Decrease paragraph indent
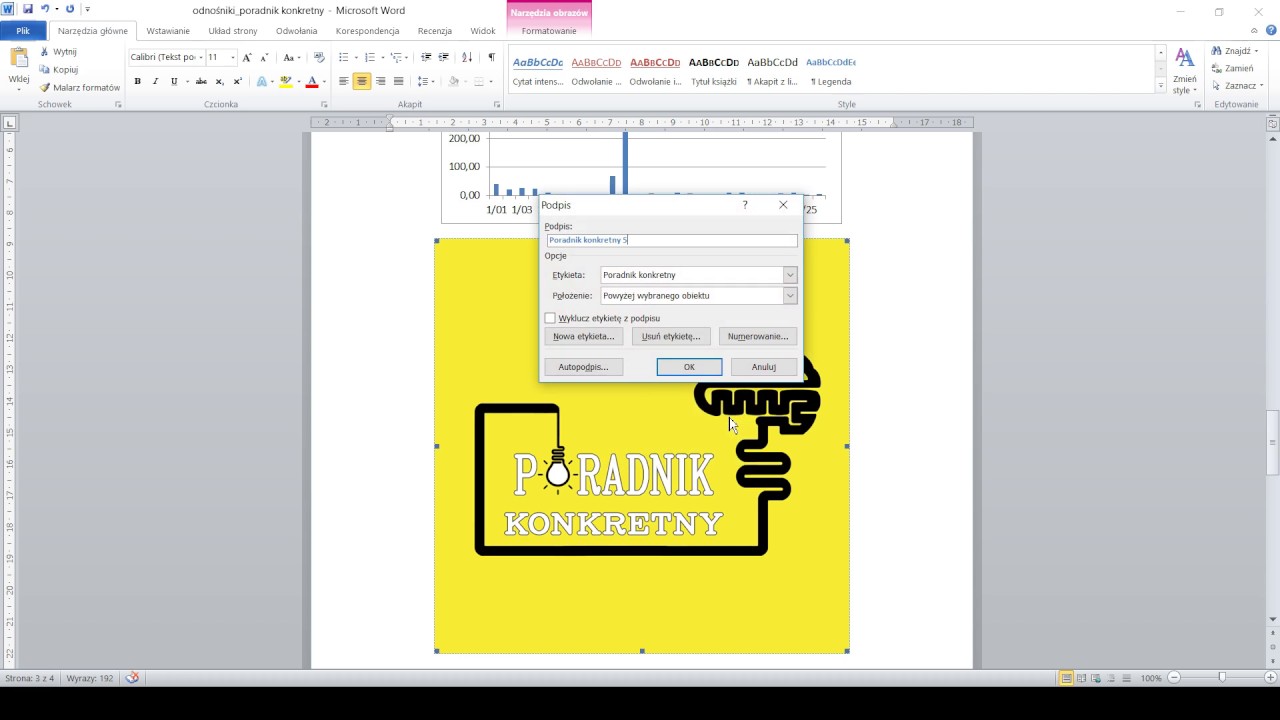This screenshot has width=1280, height=720. pyautogui.click(x=426, y=57)
